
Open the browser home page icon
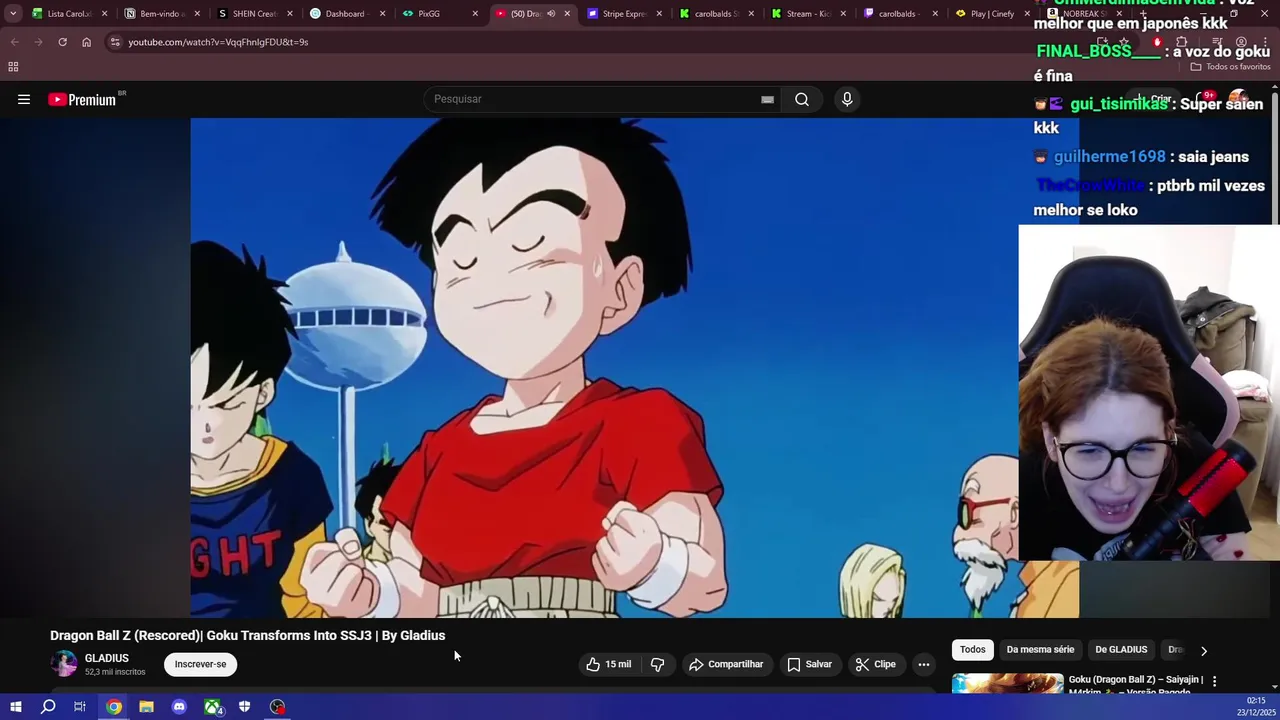86,42
